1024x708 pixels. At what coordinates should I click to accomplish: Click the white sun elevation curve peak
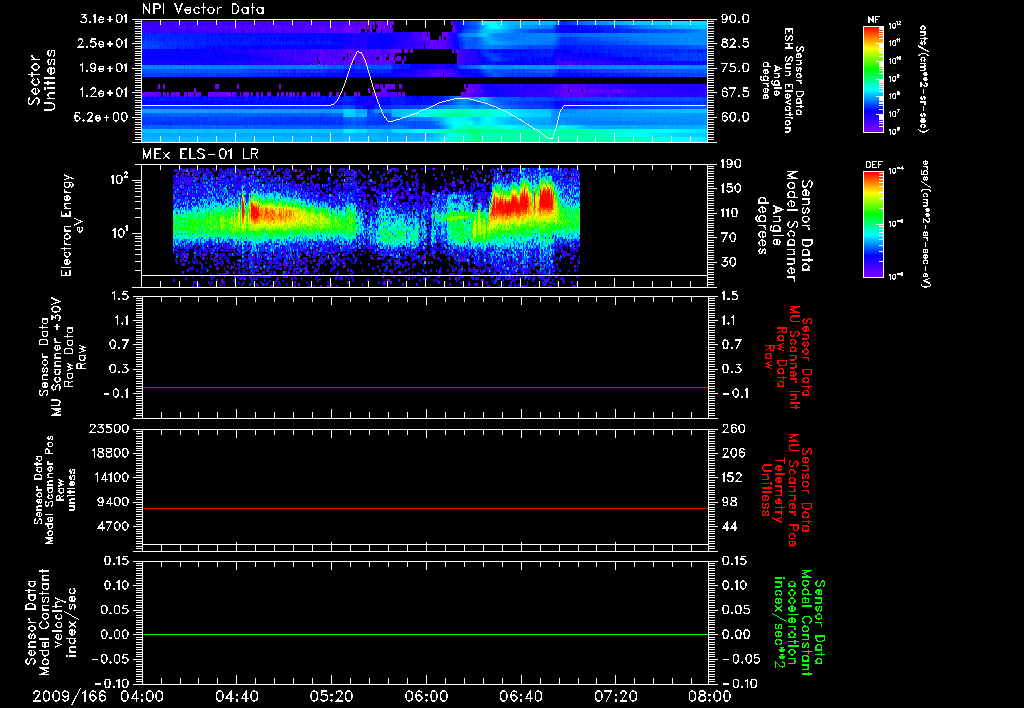358,52
